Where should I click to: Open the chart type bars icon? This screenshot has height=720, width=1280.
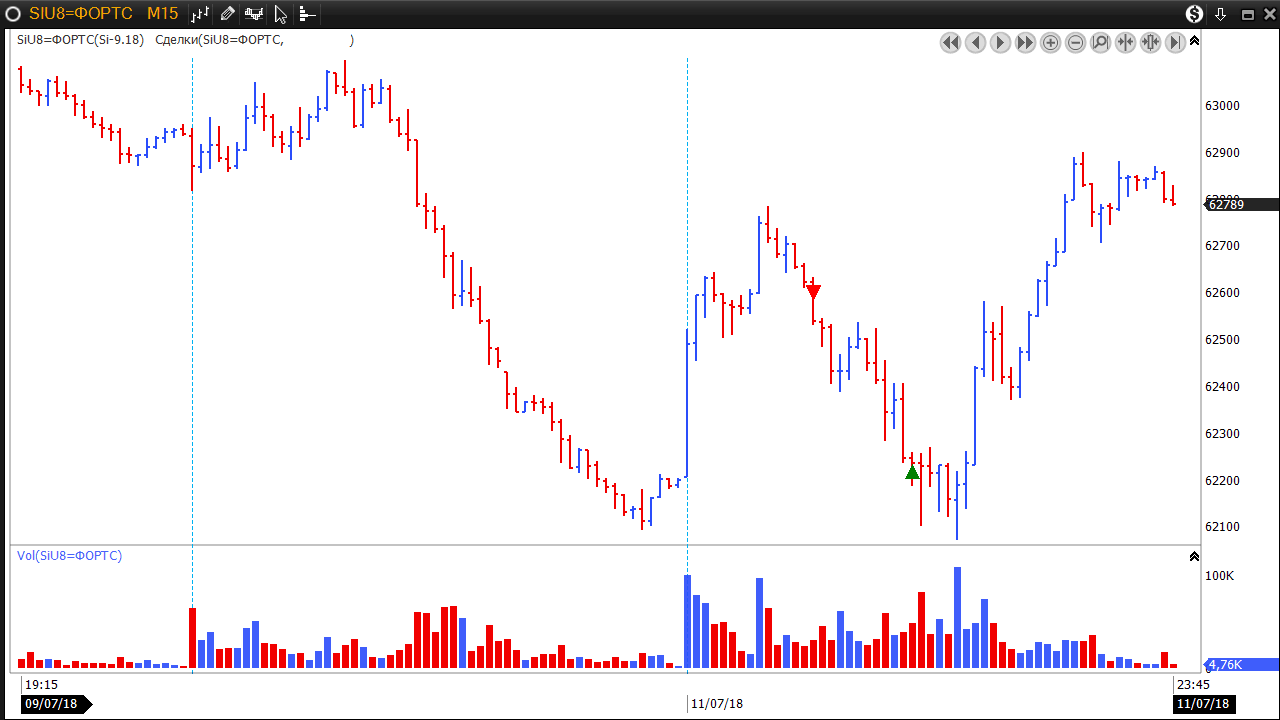click(201, 14)
